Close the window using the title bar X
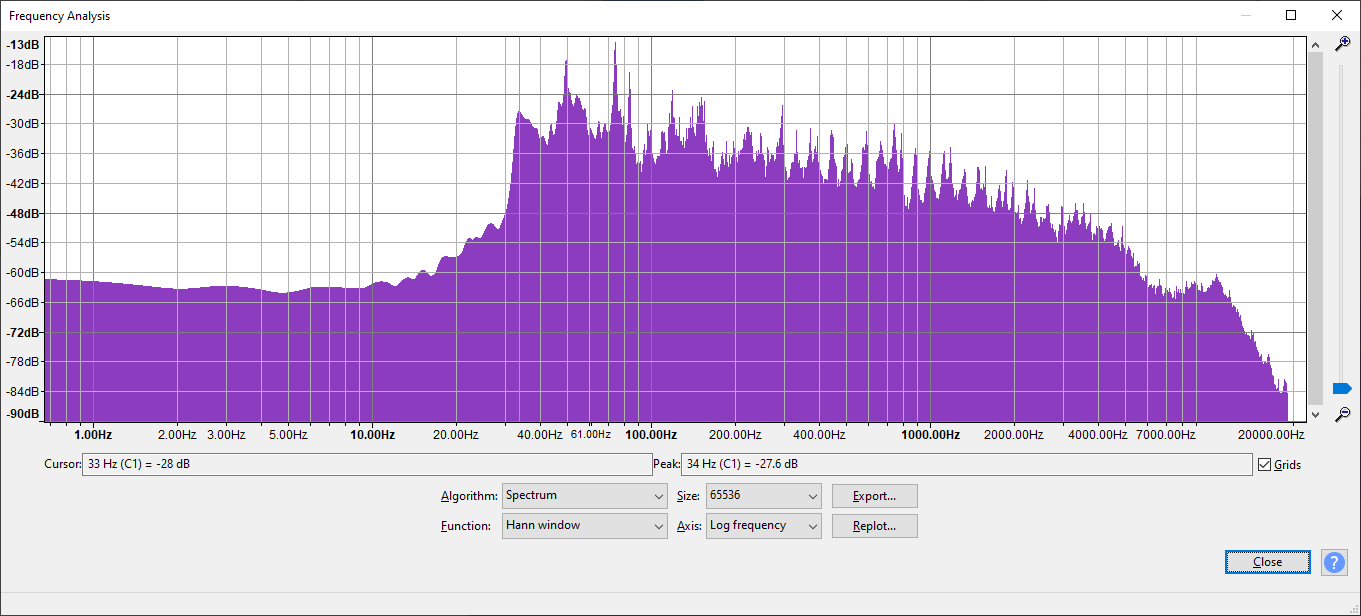The width and height of the screenshot is (1361, 616). (1337, 15)
